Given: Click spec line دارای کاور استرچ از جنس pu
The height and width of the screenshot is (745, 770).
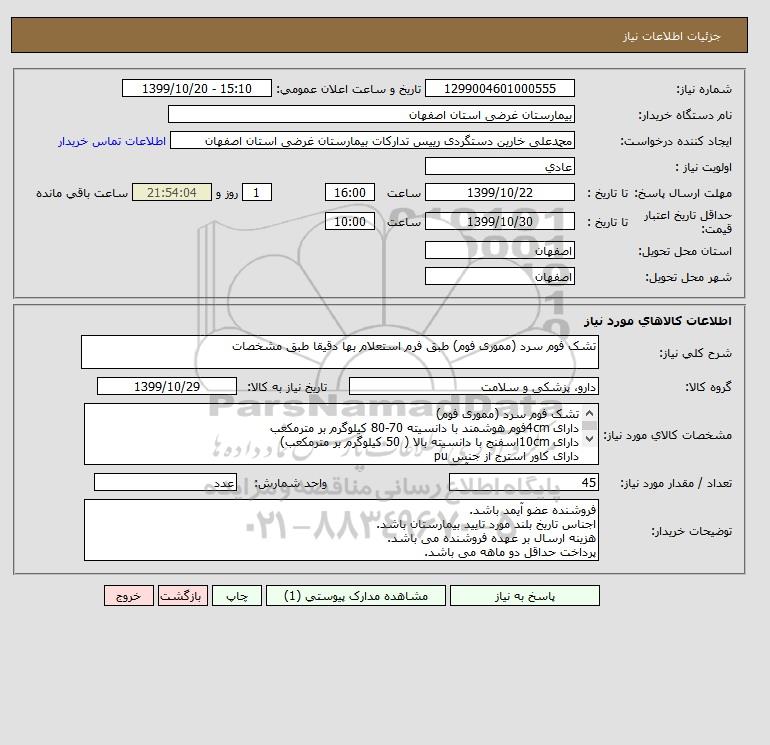Looking at the screenshot, I should click(x=506, y=457).
